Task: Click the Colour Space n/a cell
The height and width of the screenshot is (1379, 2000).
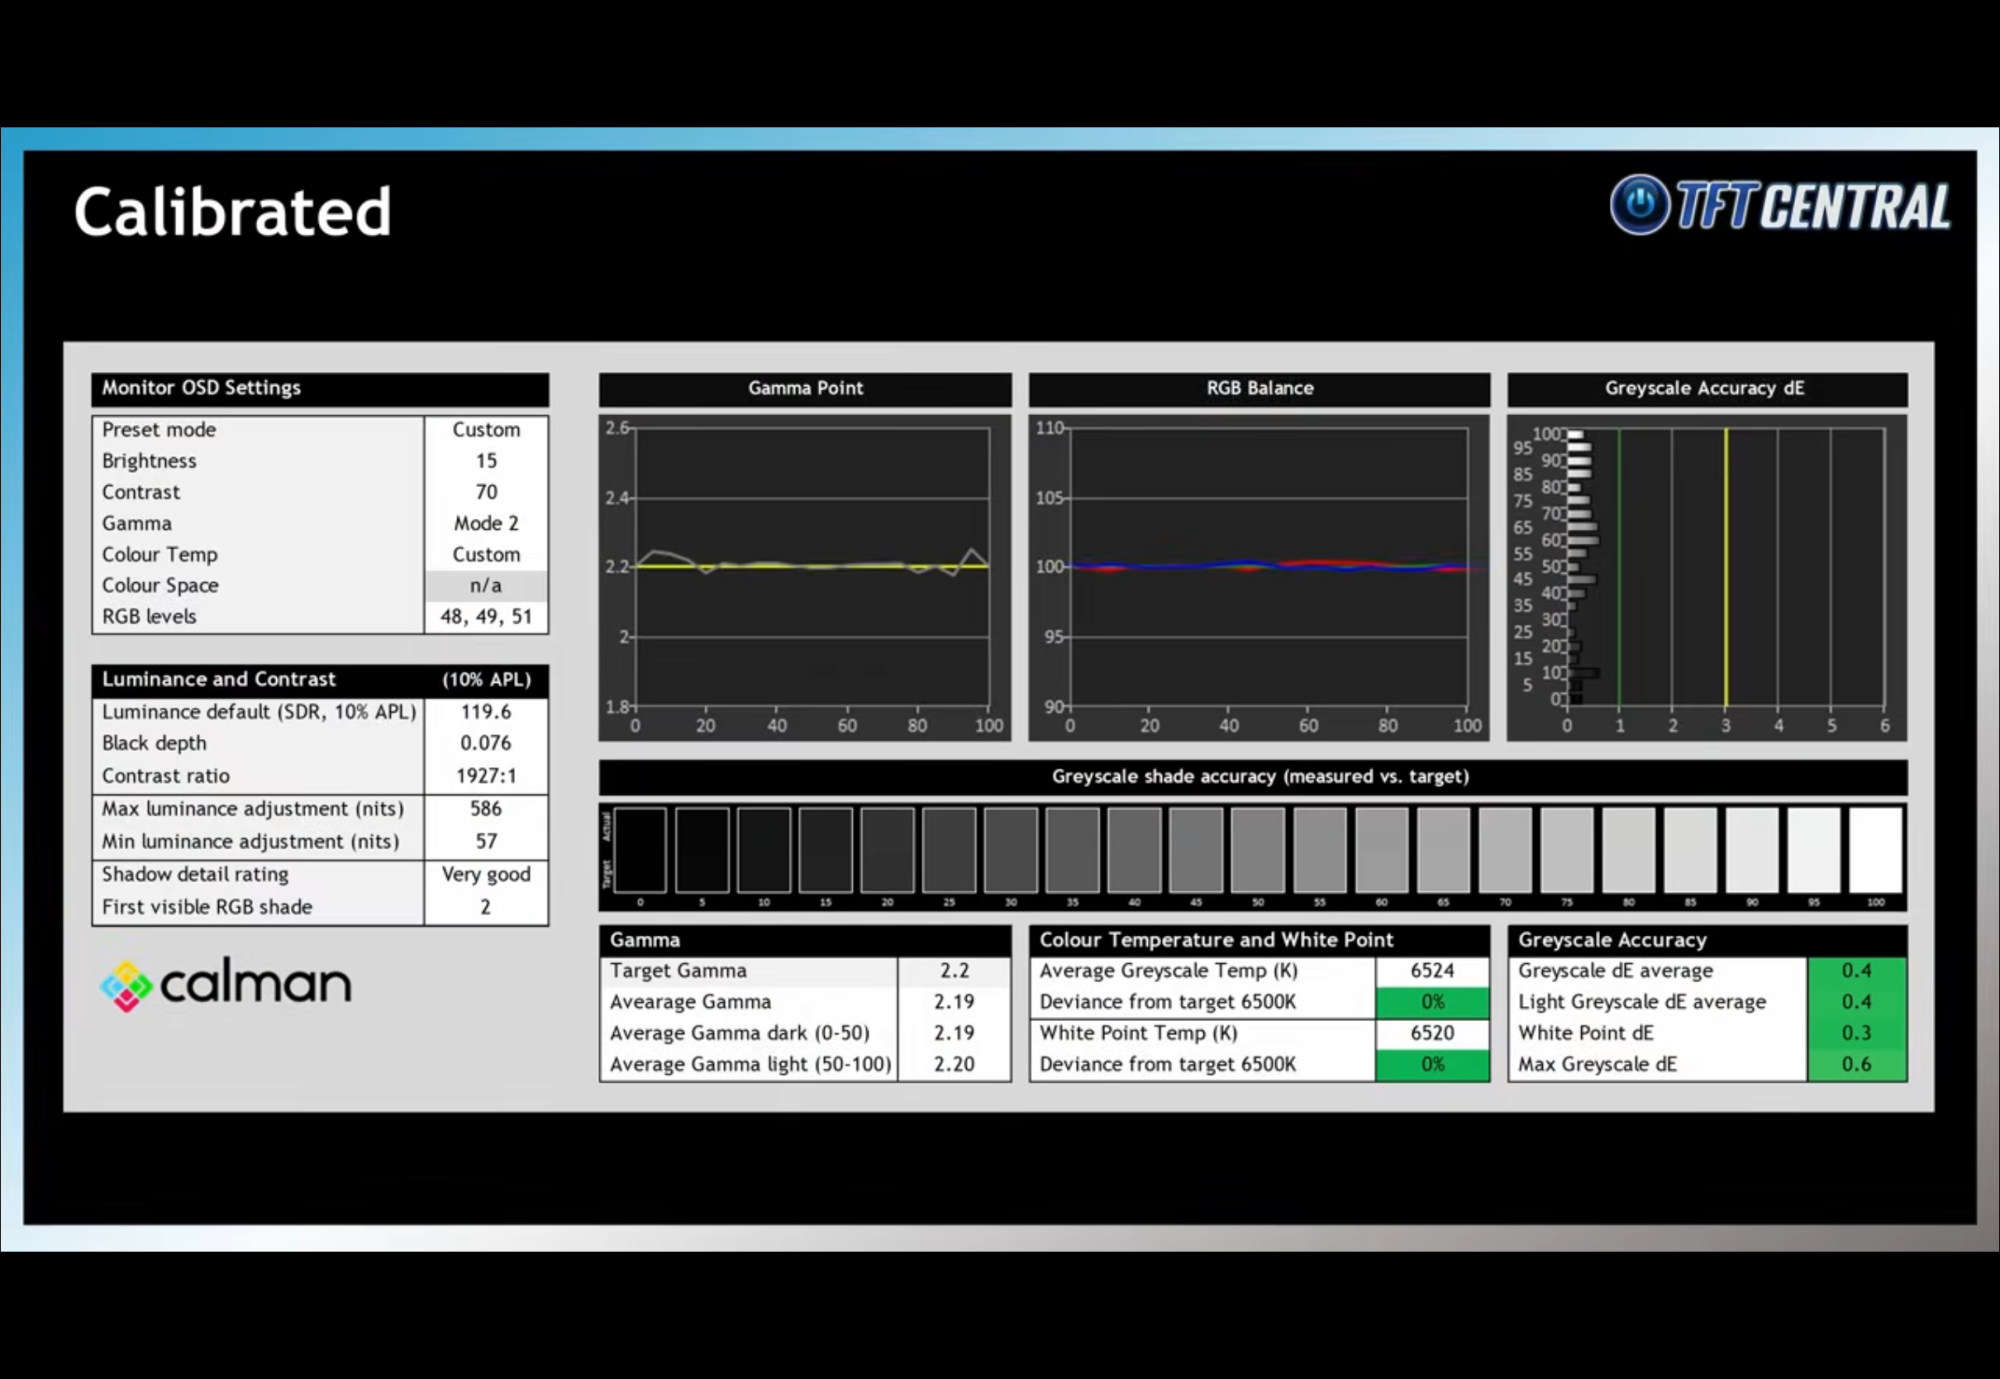Action: click(x=486, y=586)
